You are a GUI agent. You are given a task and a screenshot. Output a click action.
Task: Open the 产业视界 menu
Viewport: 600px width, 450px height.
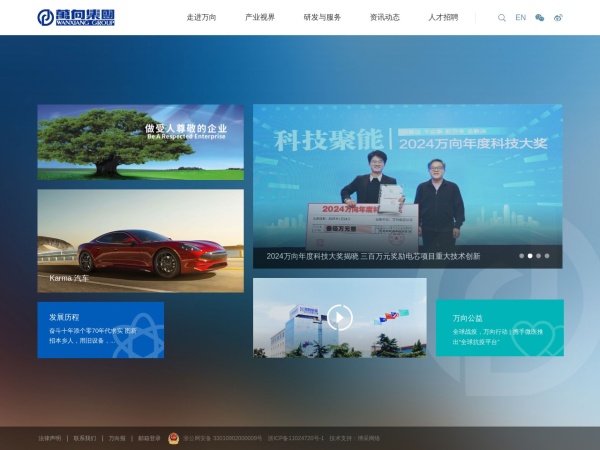pos(260,18)
